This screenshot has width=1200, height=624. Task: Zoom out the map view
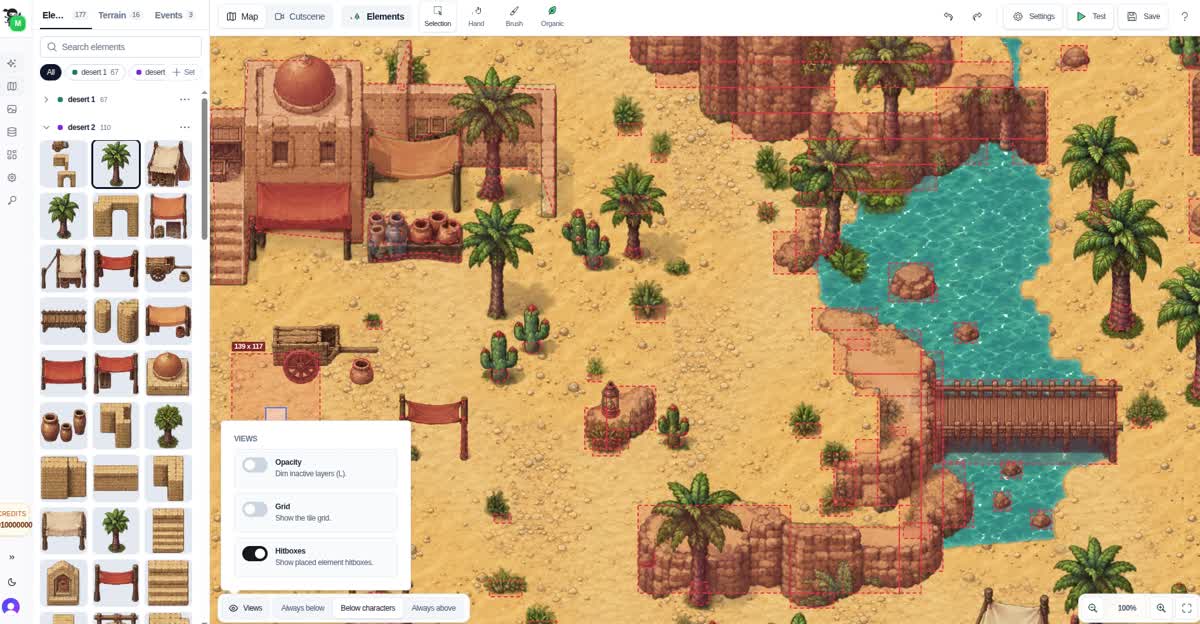[1093, 608]
